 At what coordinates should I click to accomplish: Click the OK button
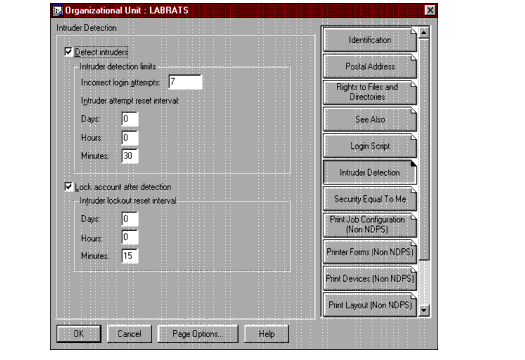79,334
